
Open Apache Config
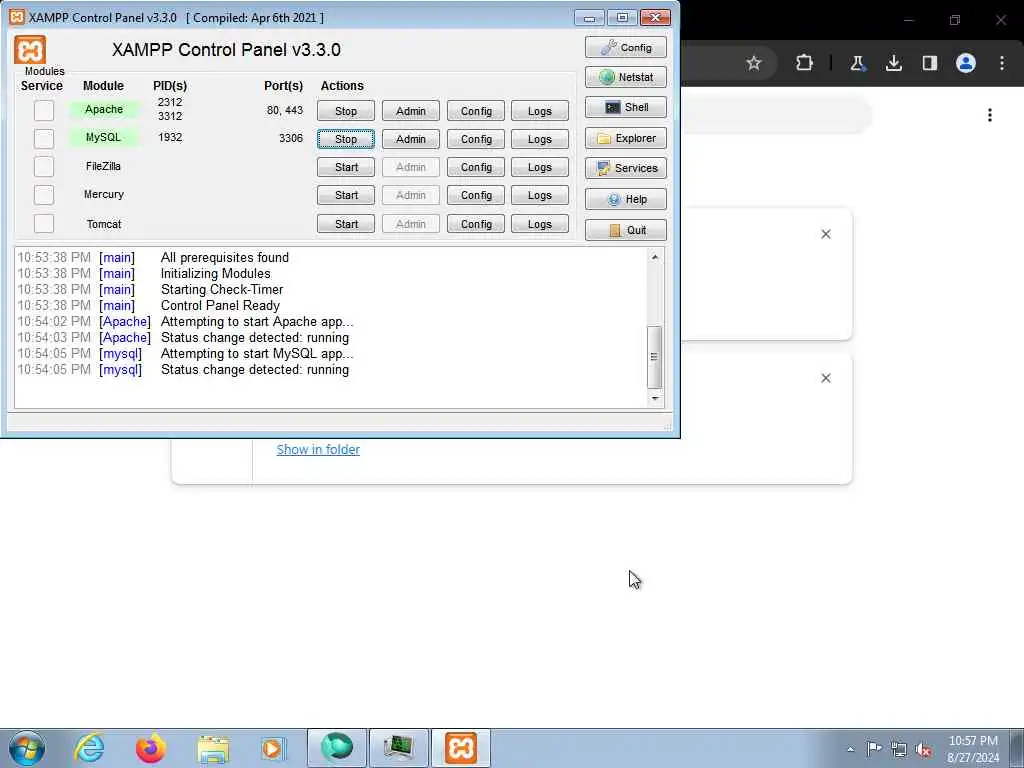click(x=476, y=111)
